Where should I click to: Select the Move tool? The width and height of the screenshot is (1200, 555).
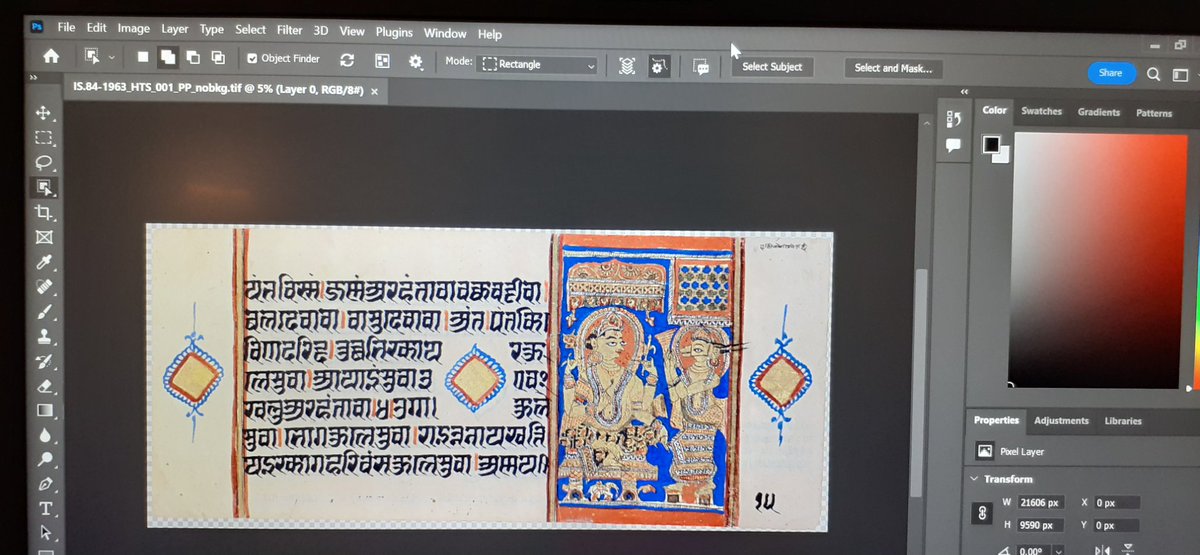point(42,113)
